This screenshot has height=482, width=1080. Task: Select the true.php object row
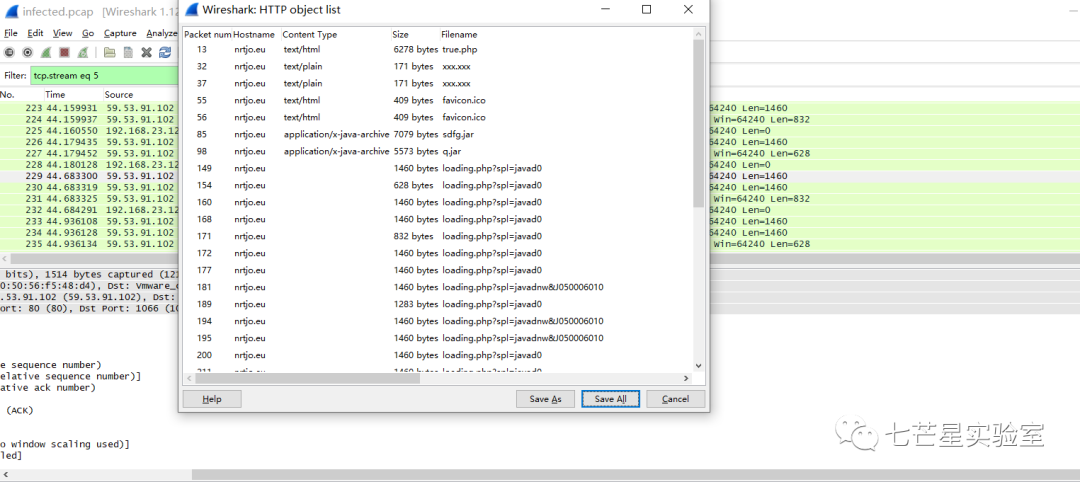click(437, 50)
